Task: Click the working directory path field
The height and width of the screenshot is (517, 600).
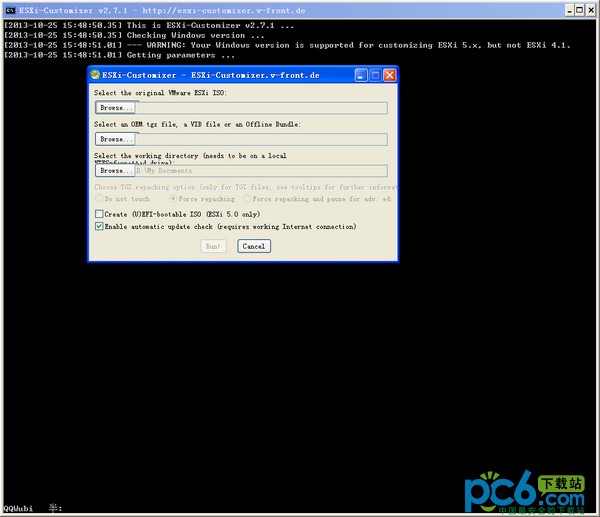Action: pos(261,171)
